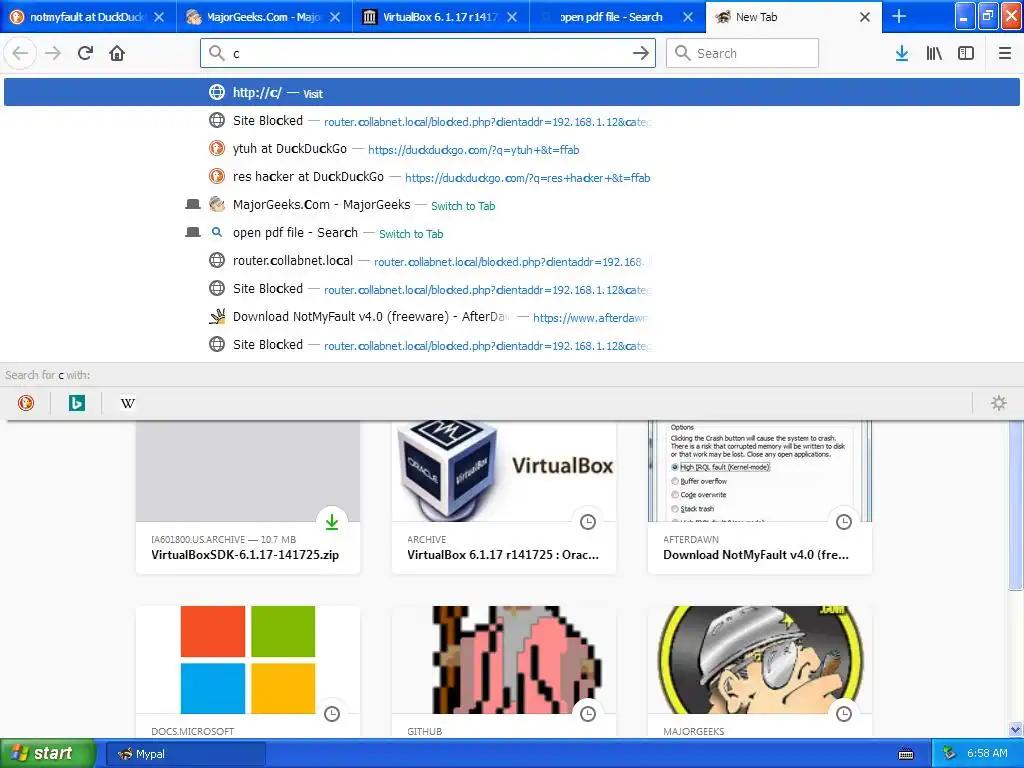Close the New Tab tab
The height and width of the screenshot is (768, 1024).
(865, 17)
